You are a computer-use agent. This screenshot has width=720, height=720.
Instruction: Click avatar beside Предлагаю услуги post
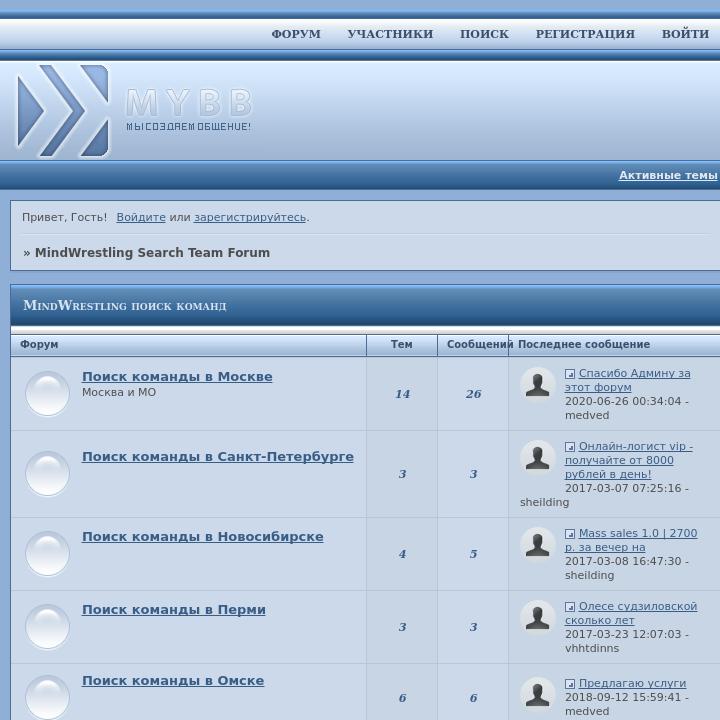click(537, 694)
